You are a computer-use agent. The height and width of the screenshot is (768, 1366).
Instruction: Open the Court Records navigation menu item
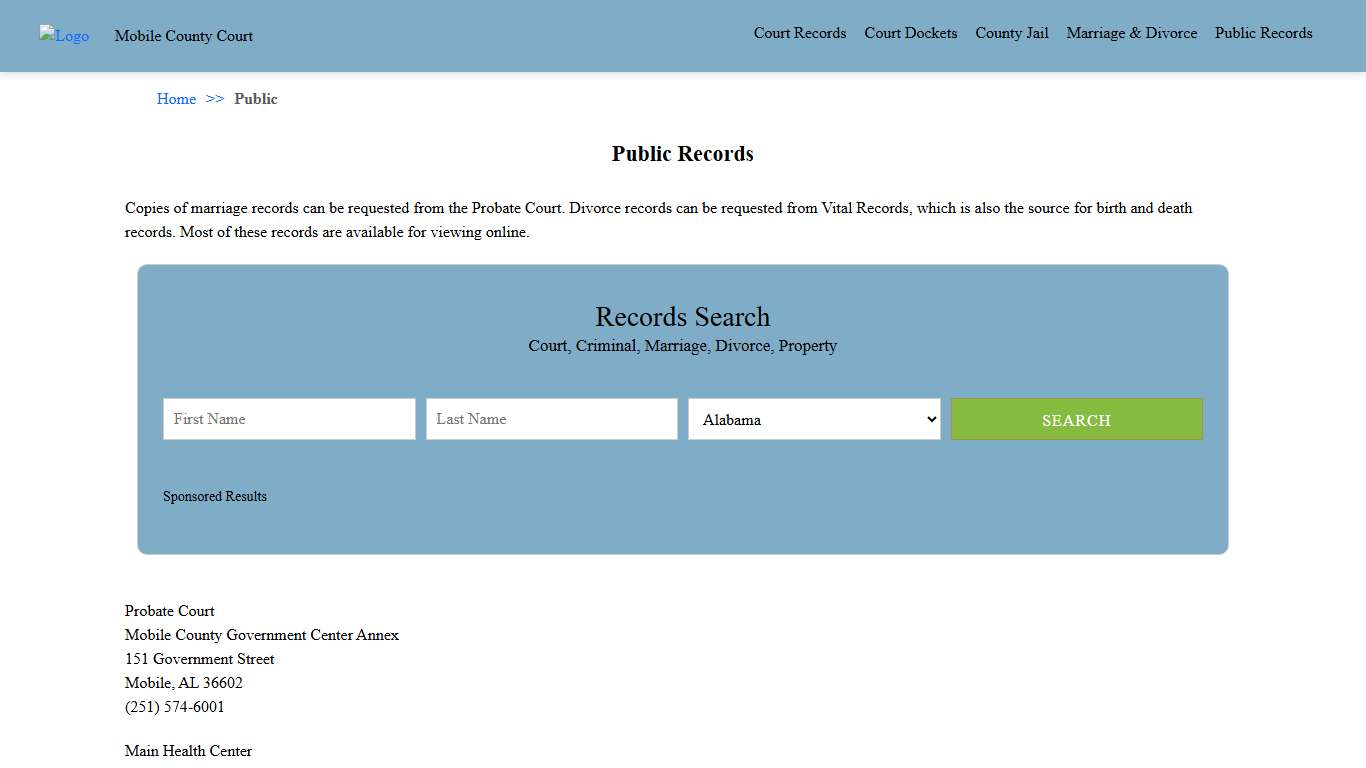(x=799, y=33)
